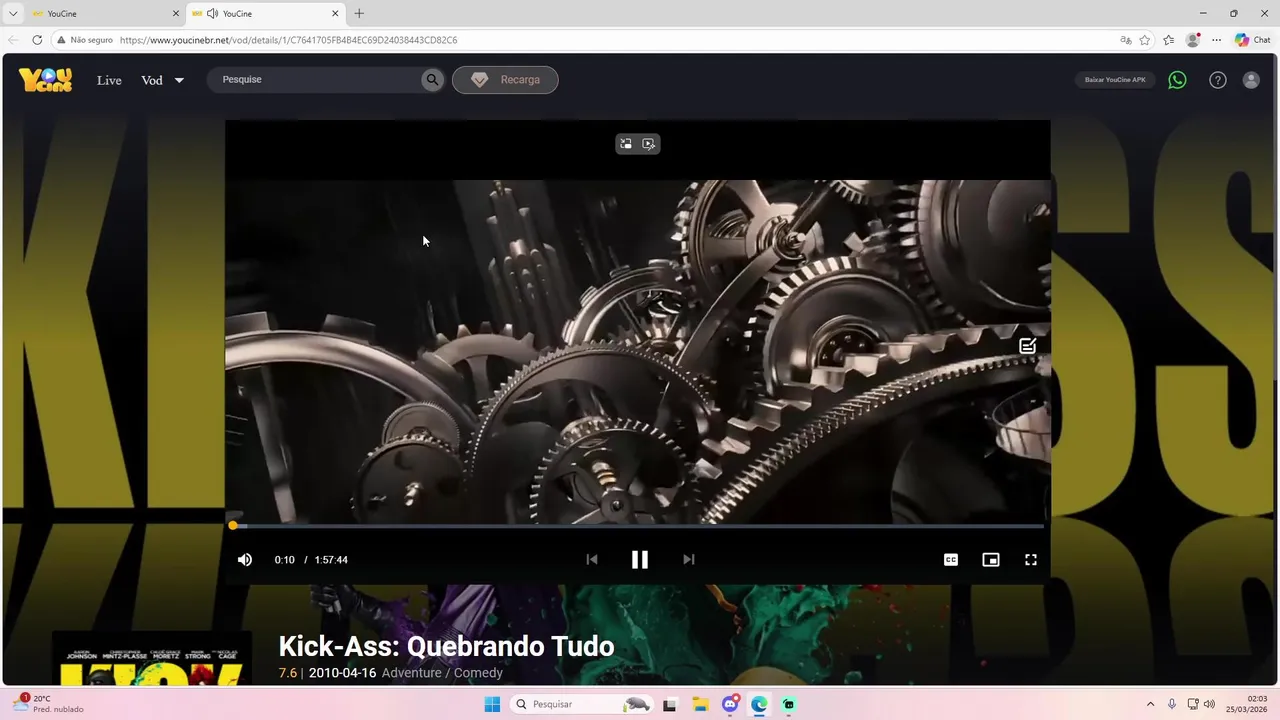Click the Adventure / Comedy genre text
Image resolution: width=1280 pixels, height=720 pixels.
point(442,673)
